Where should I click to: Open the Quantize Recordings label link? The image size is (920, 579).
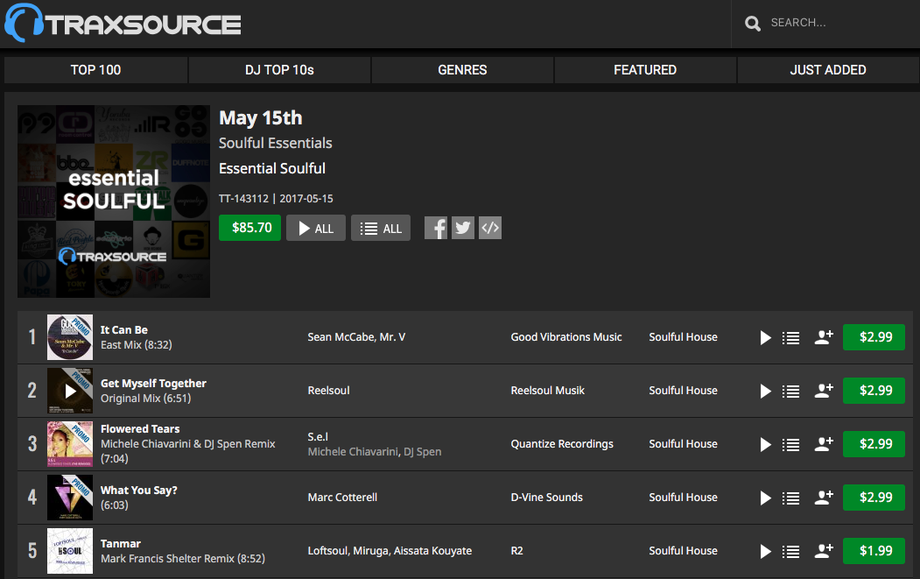tap(562, 444)
